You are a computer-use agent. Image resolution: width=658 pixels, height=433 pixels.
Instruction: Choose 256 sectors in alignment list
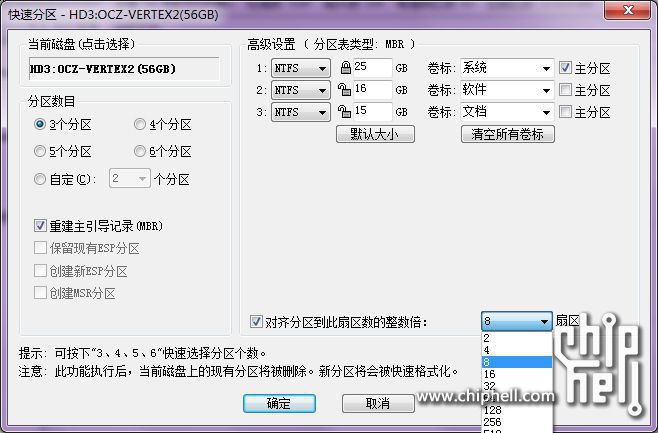pos(517,422)
